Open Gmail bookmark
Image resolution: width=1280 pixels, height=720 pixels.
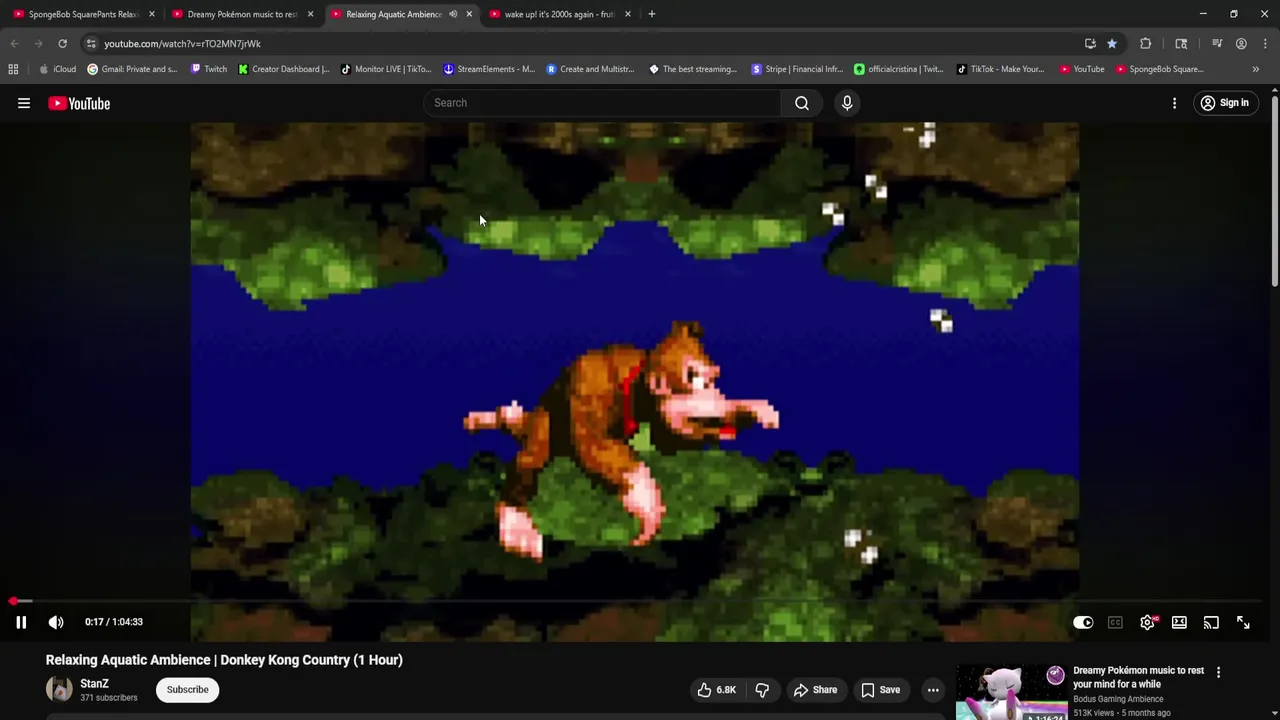132,69
